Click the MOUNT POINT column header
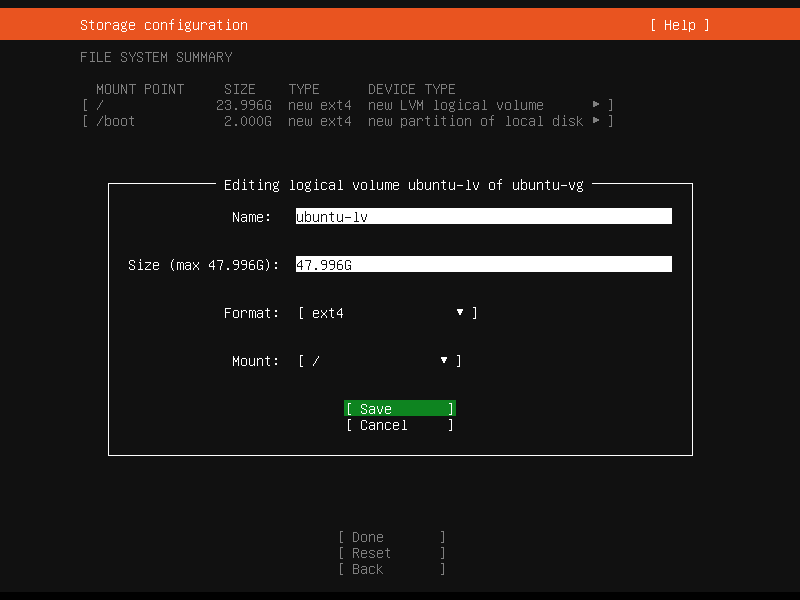This screenshot has width=800, height=600. [x=140, y=89]
